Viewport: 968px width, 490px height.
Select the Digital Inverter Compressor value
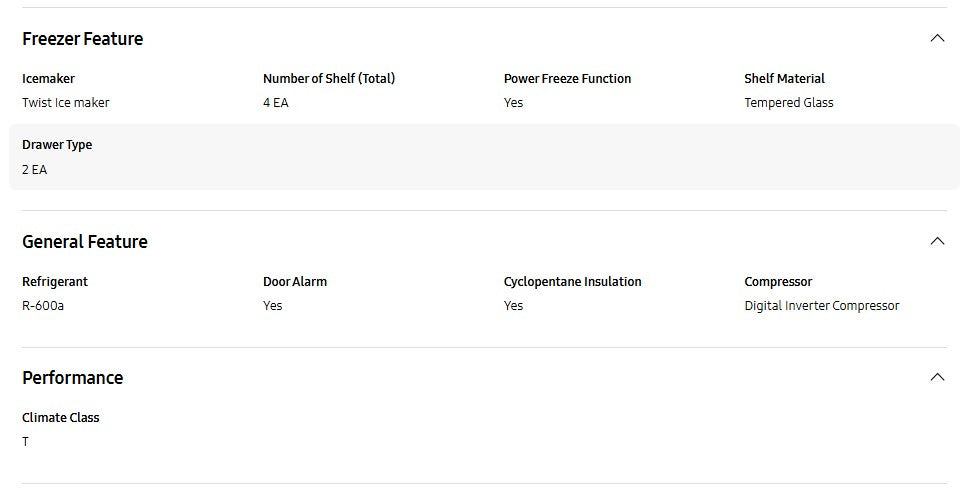tap(821, 306)
